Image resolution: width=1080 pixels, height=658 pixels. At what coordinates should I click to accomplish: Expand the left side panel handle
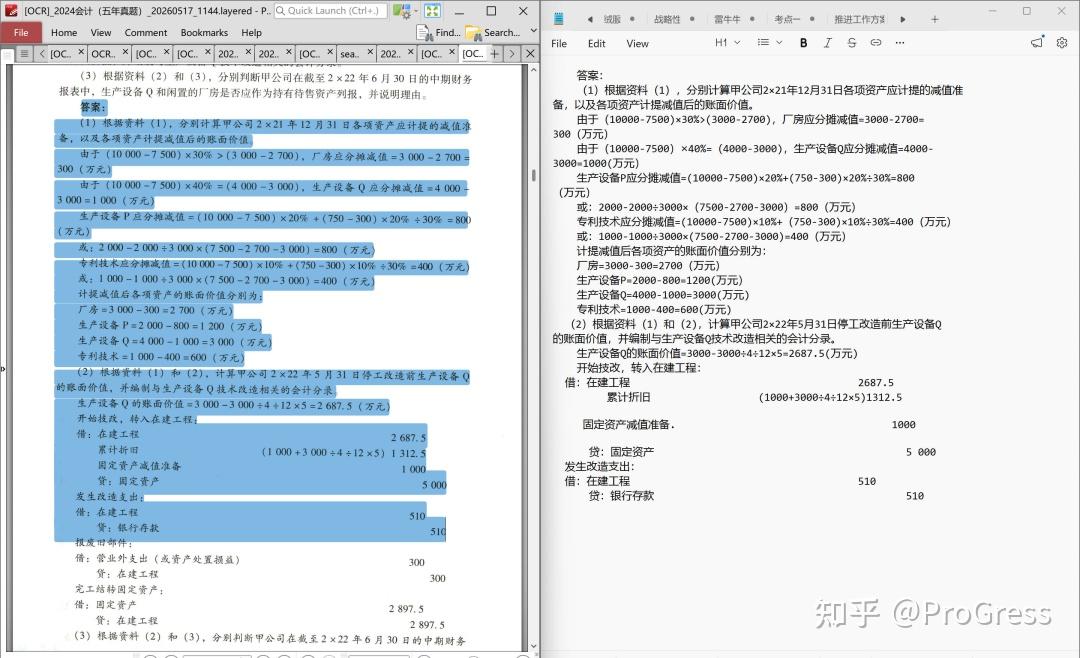3,369
